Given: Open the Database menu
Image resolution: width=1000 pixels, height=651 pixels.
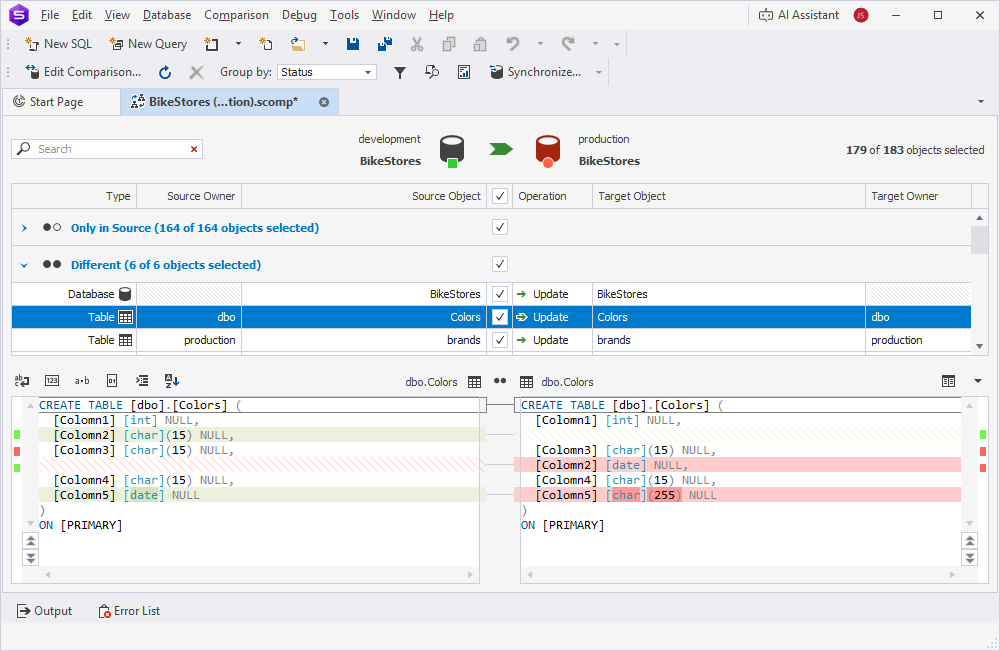Looking at the screenshot, I should [166, 14].
